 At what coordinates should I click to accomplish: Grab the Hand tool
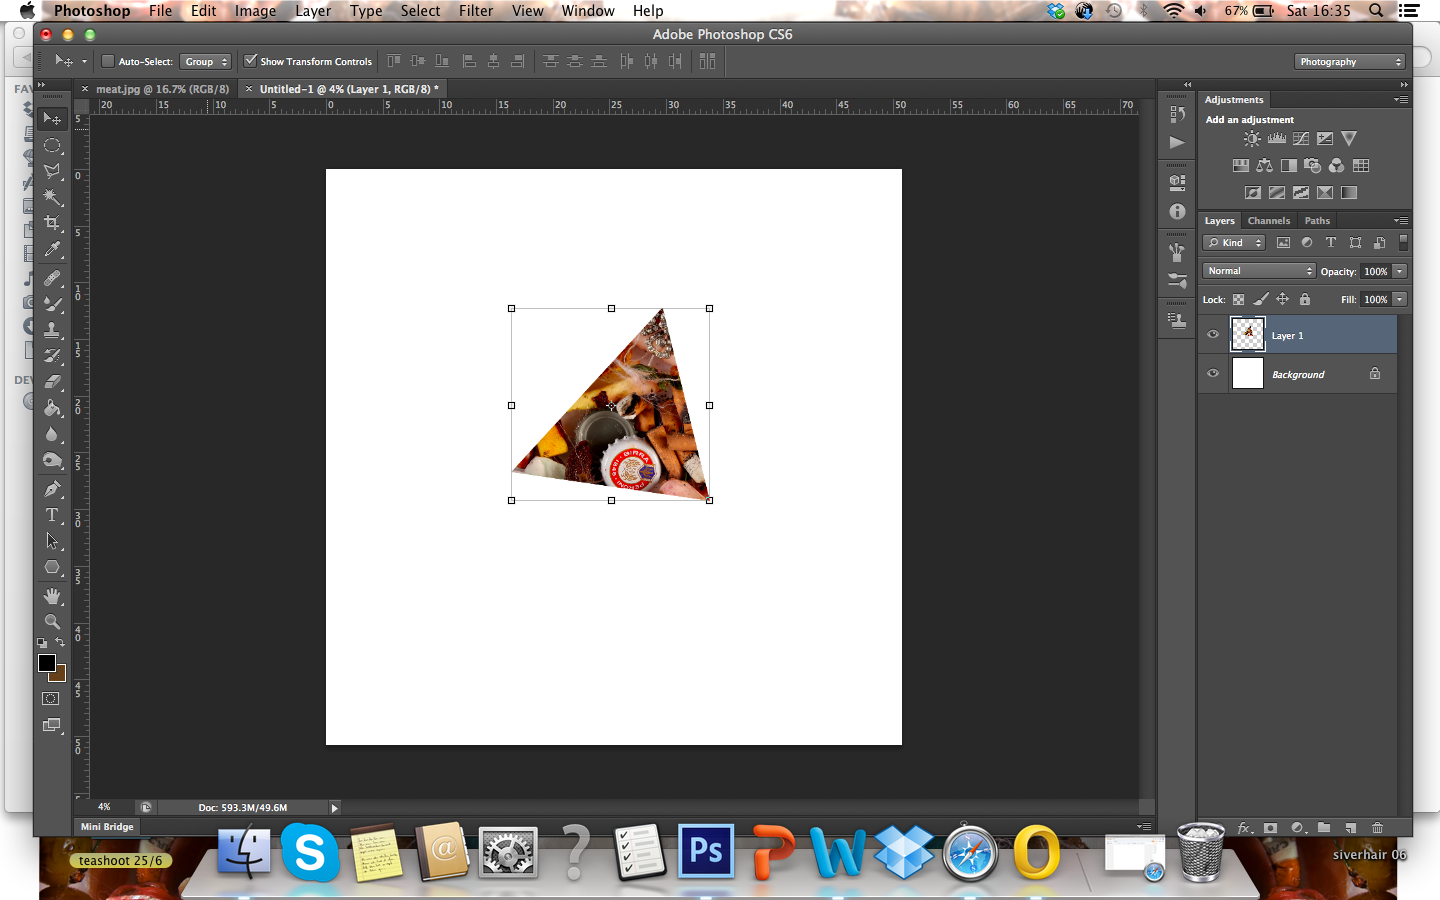click(x=52, y=596)
